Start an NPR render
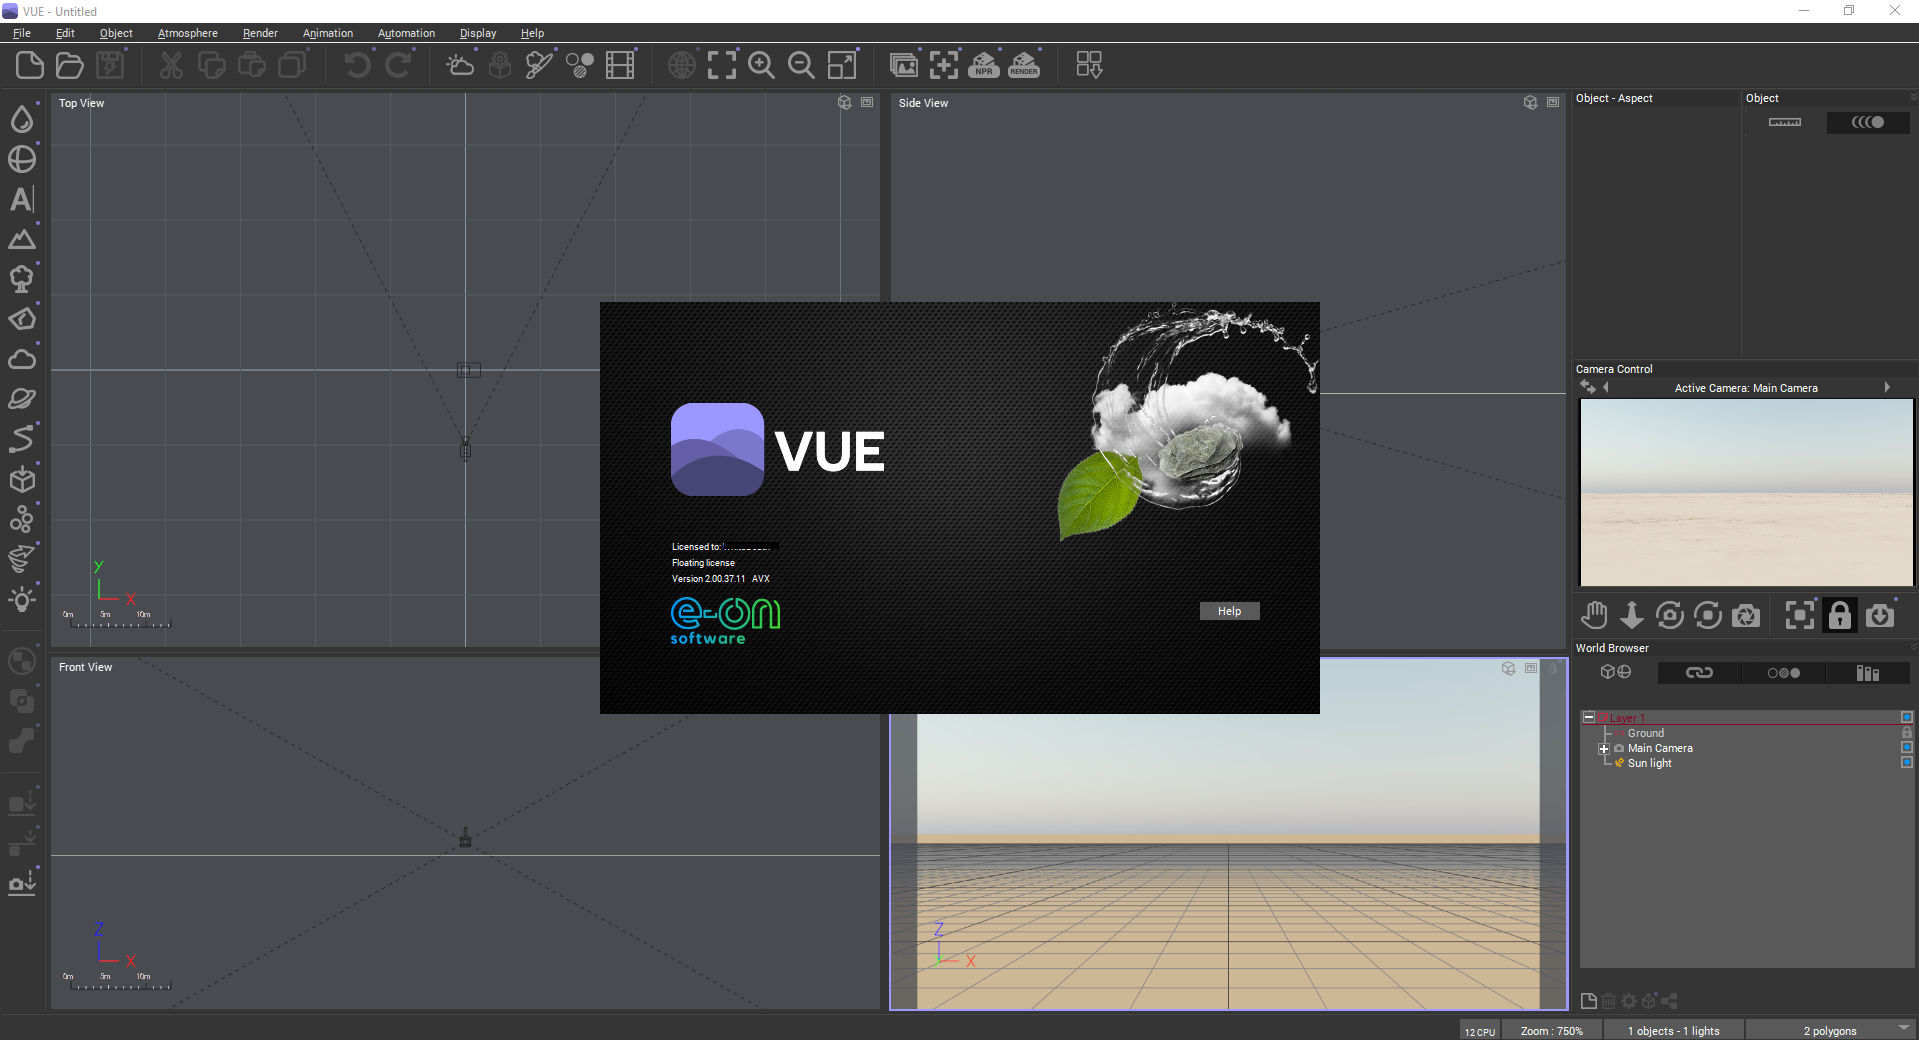 point(984,66)
